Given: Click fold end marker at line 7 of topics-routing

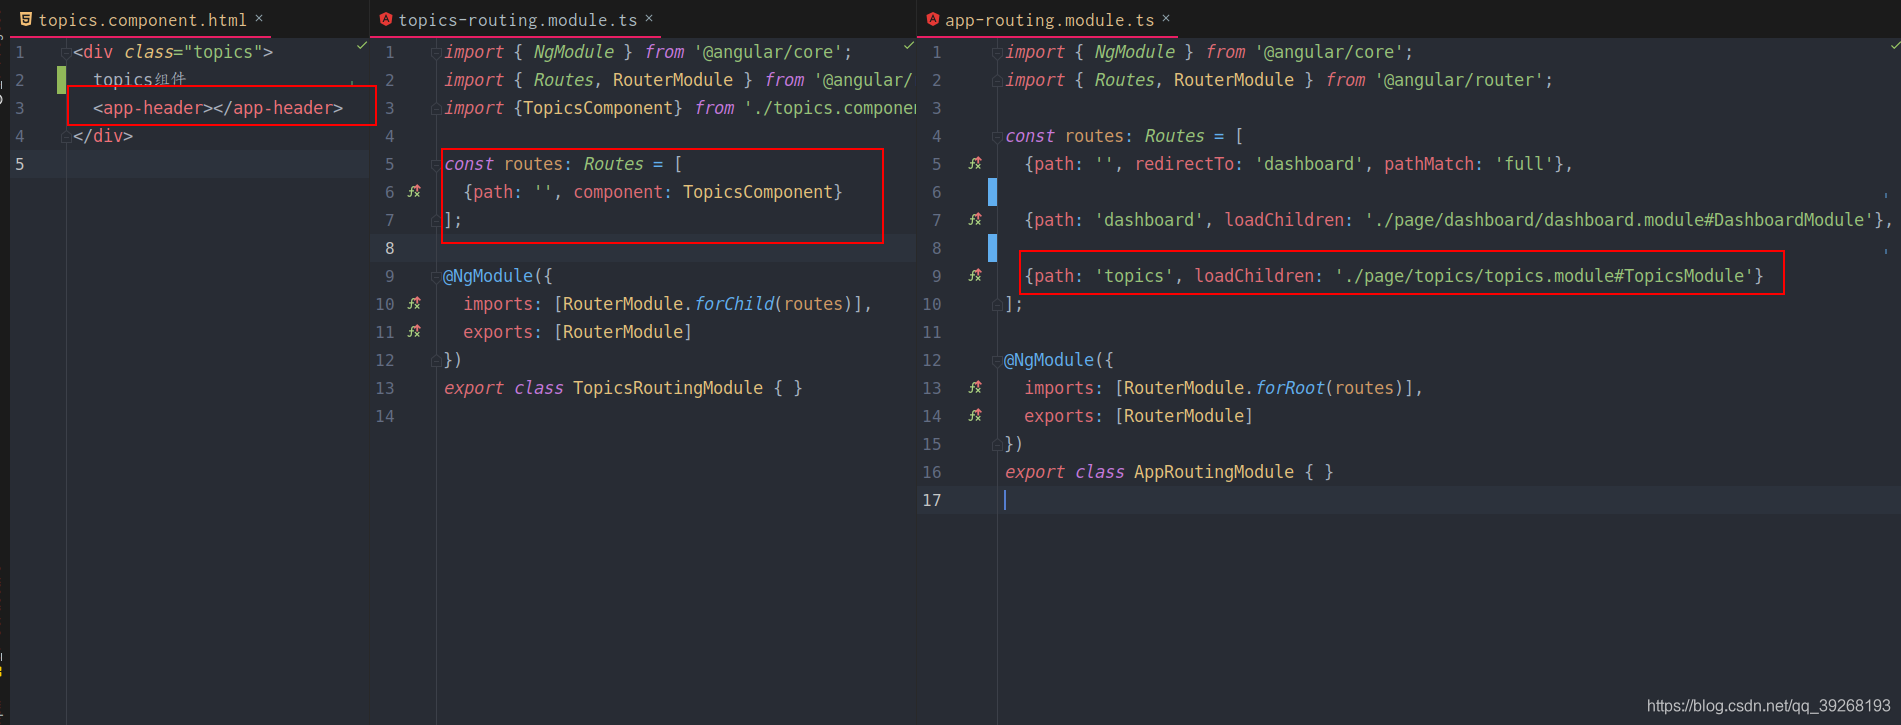Looking at the screenshot, I should point(436,220).
